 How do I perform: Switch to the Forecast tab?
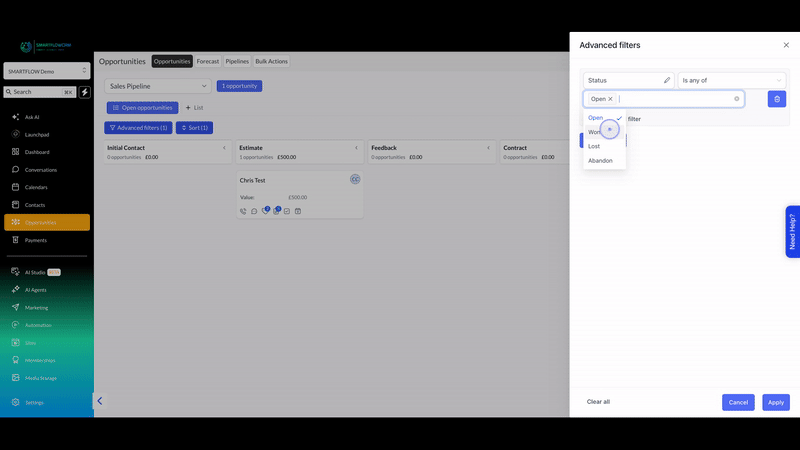pos(208,61)
